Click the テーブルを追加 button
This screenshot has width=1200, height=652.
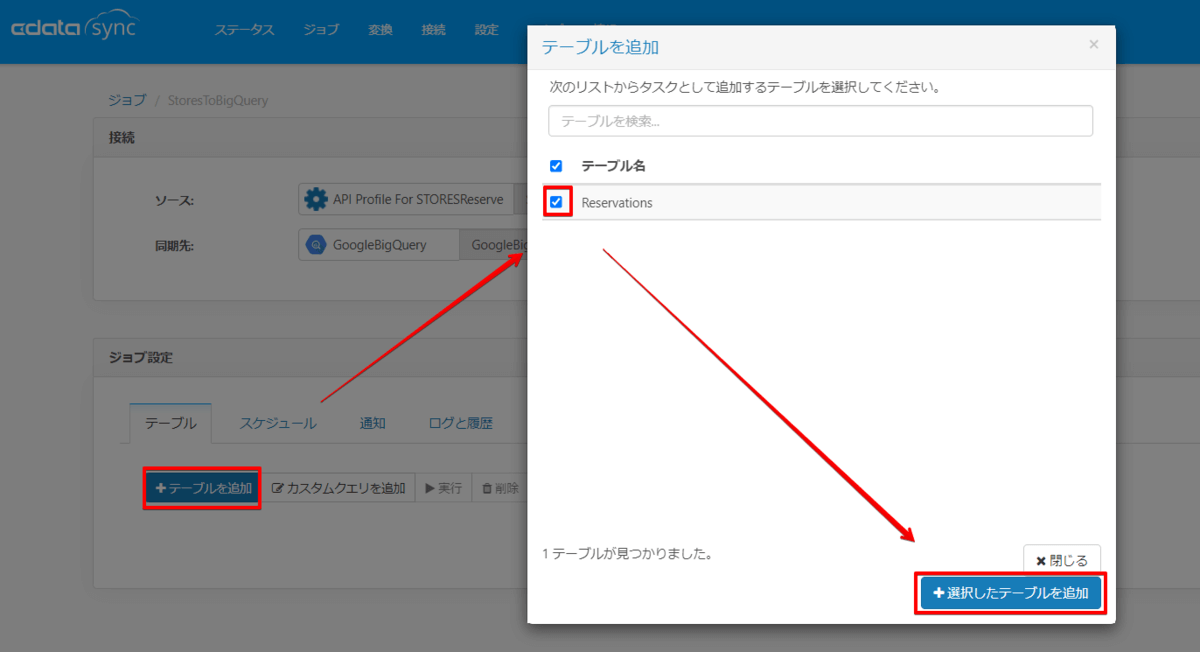[203, 488]
